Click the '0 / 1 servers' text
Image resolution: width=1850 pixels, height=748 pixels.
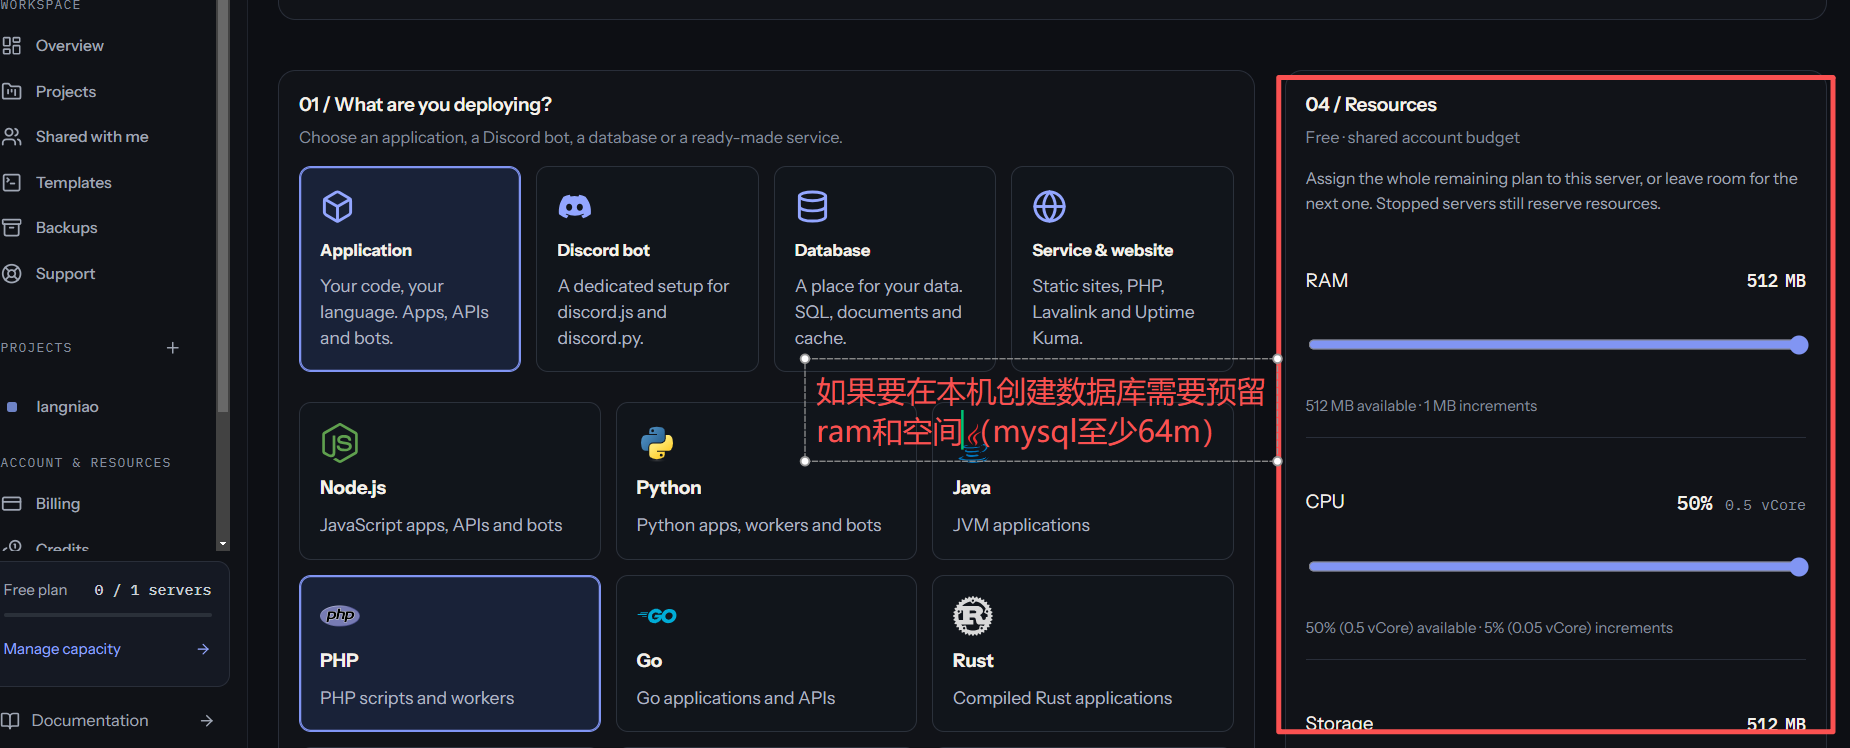click(153, 591)
